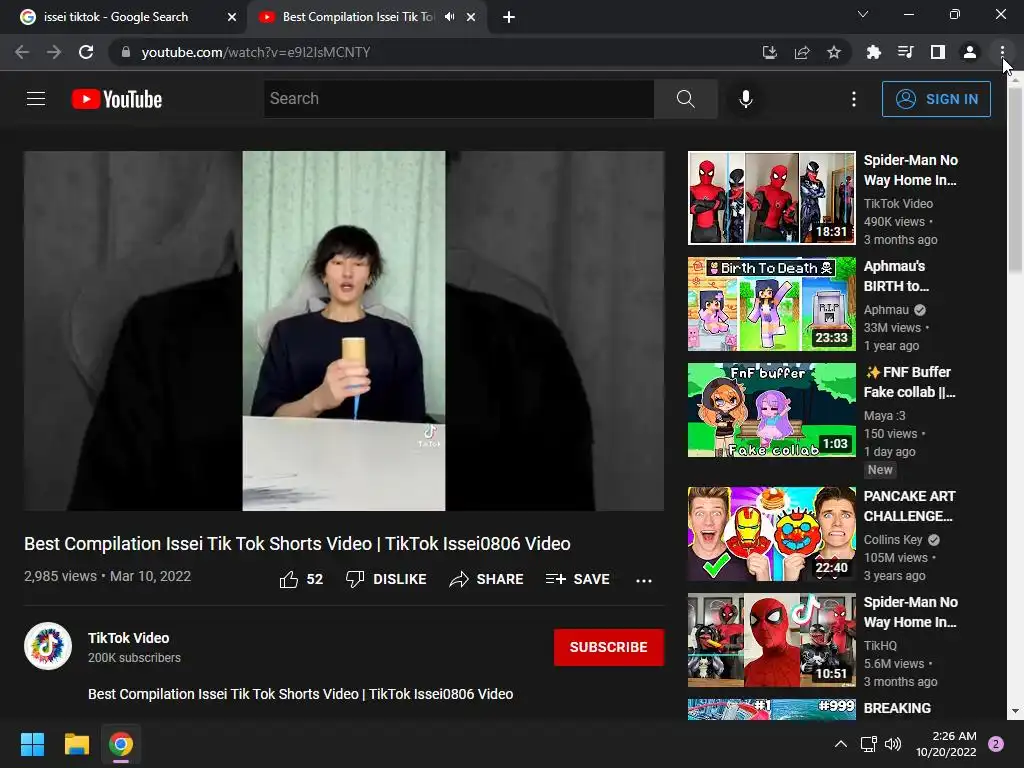Open Windows Start menu

[x=32, y=744]
